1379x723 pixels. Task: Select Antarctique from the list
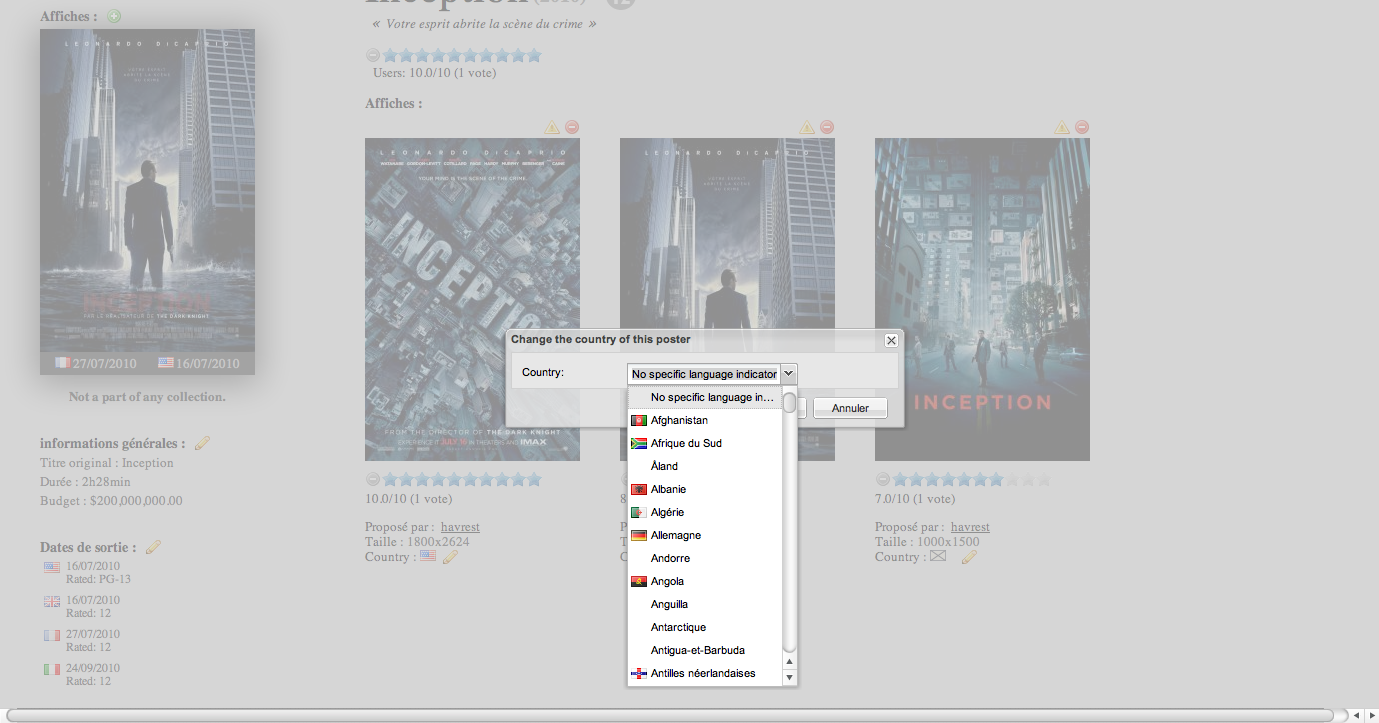point(704,627)
